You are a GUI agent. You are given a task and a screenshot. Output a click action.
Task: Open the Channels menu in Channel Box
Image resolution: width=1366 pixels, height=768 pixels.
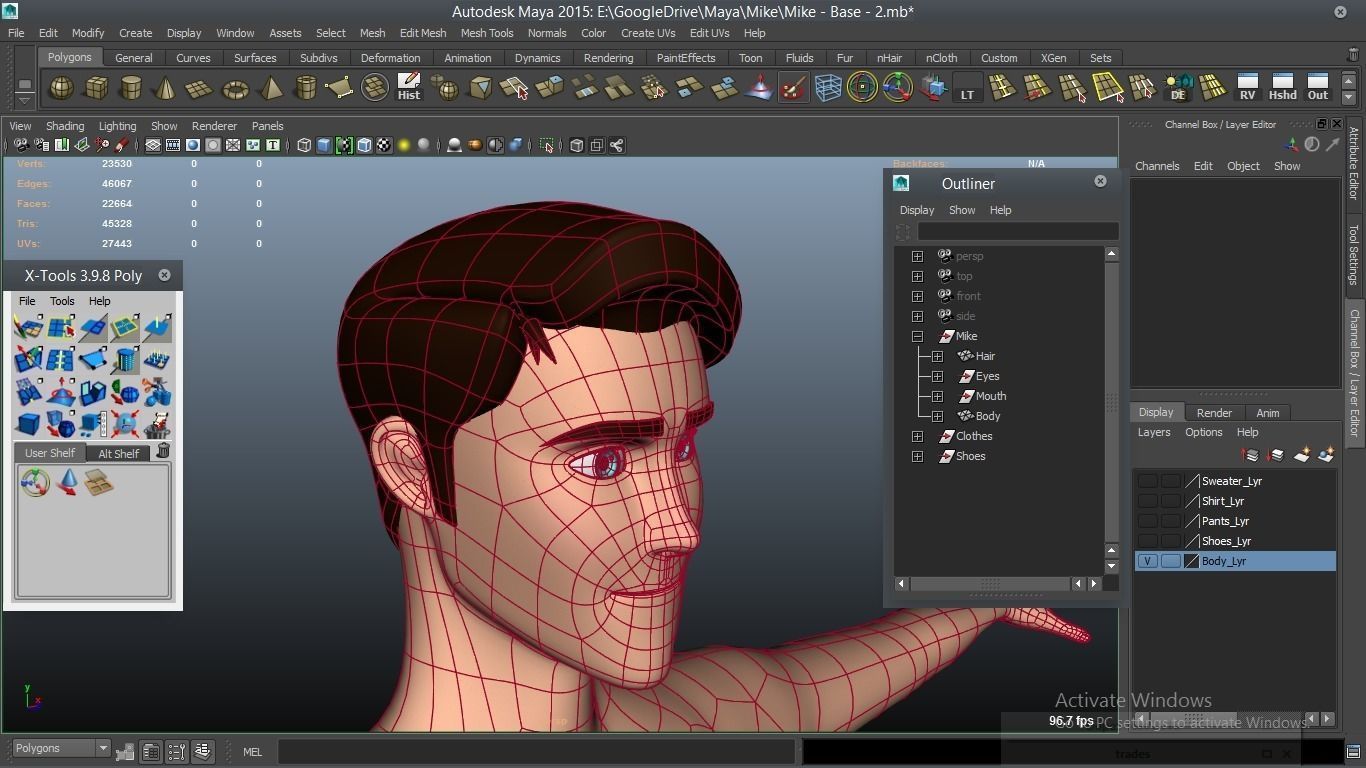(x=1157, y=166)
